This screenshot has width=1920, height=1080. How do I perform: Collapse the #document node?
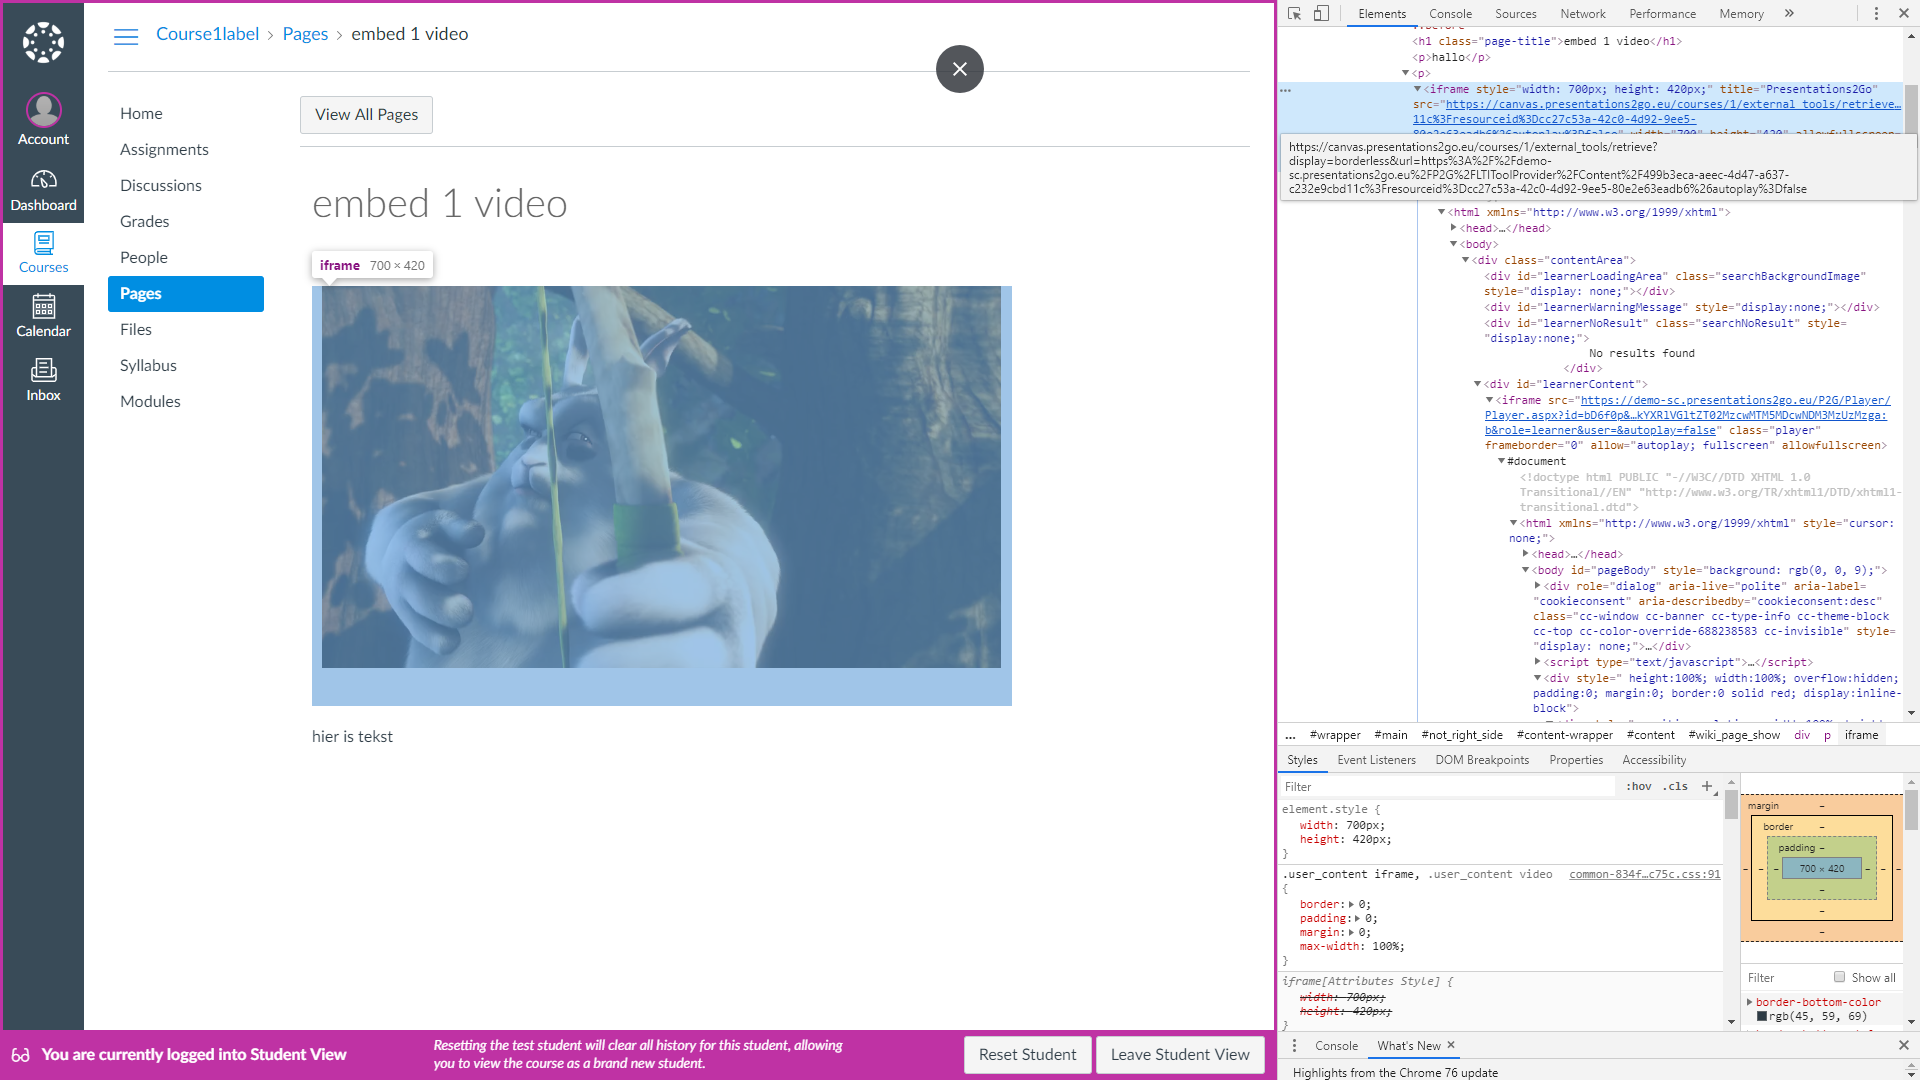coord(1501,461)
